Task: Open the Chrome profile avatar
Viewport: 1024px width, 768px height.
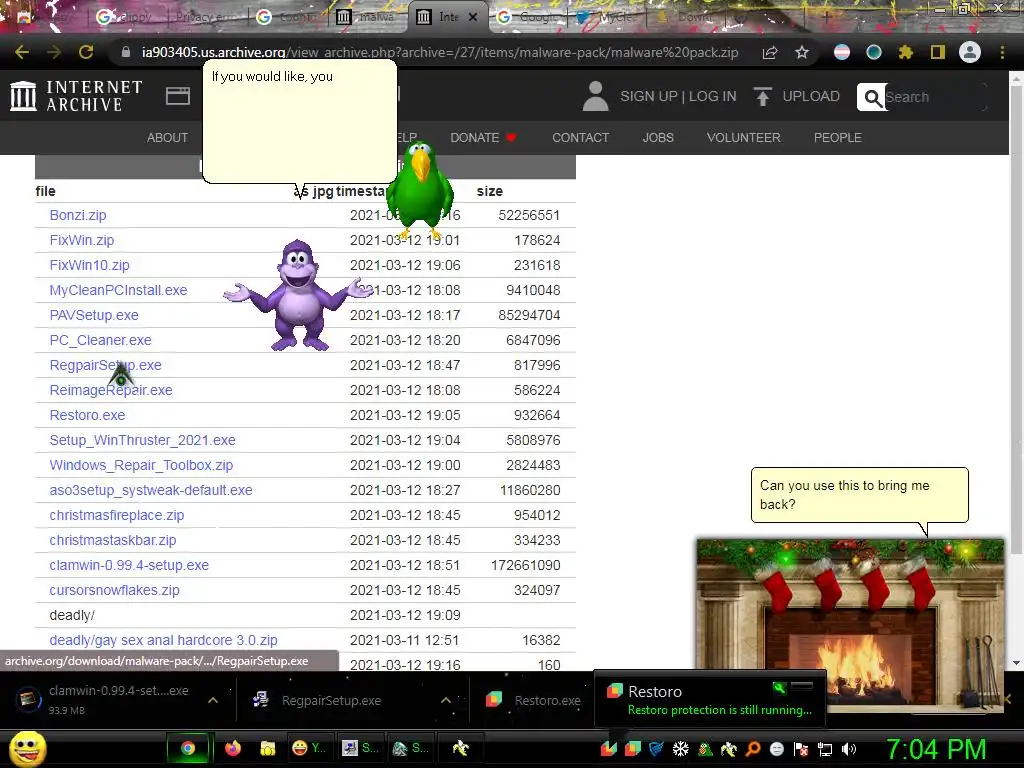Action: click(x=970, y=52)
